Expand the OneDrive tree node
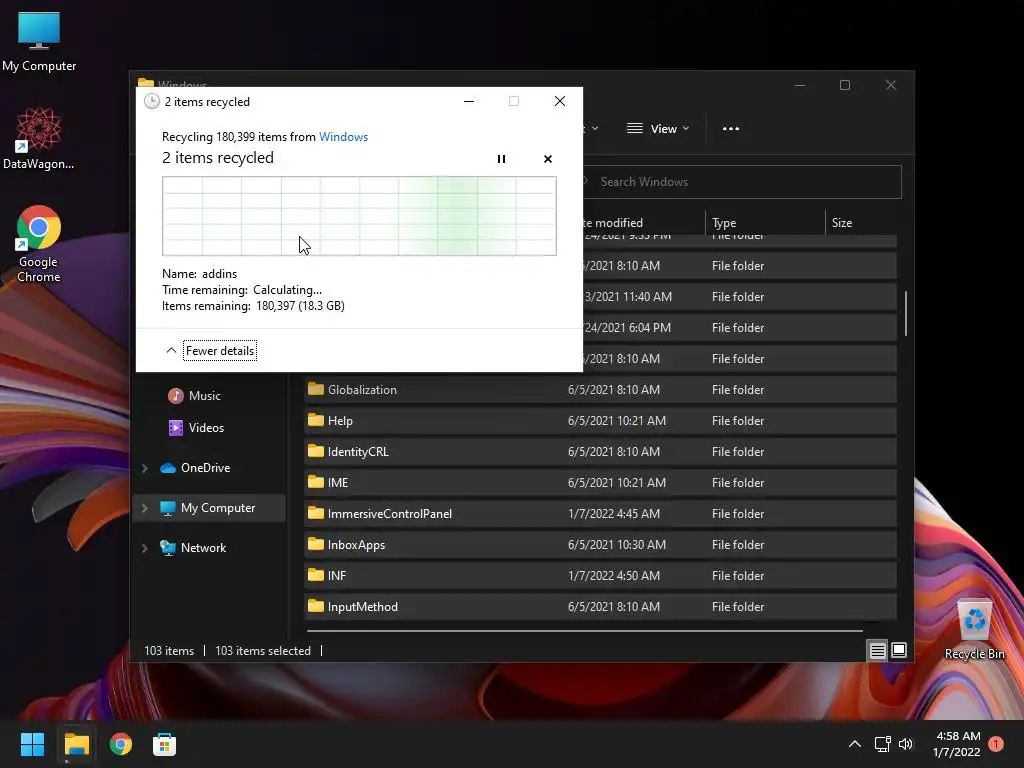 tap(145, 468)
